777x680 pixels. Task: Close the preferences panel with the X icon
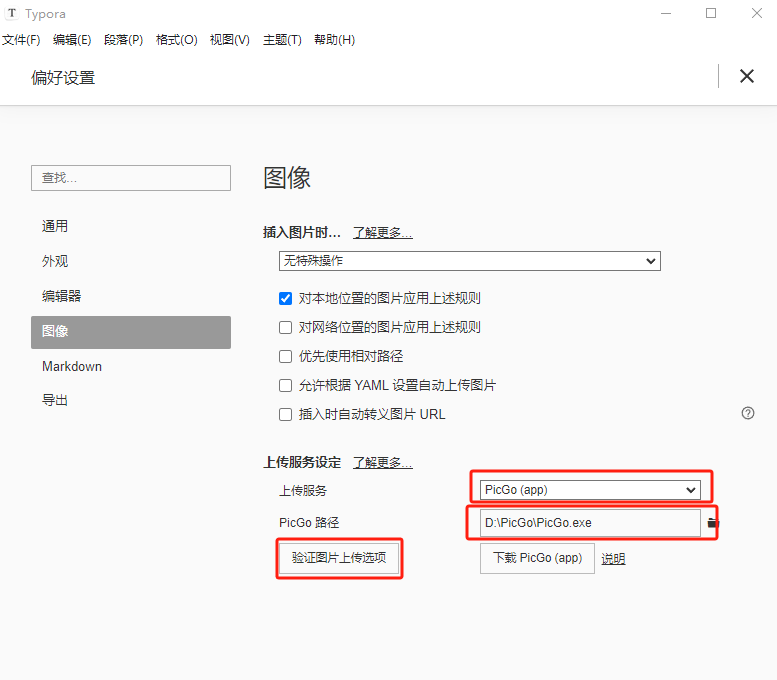pos(747,76)
